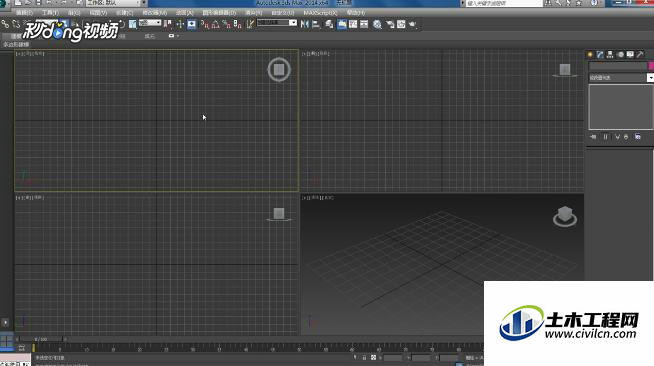
Task: Switch to the Display command panel tab
Action: click(630, 54)
